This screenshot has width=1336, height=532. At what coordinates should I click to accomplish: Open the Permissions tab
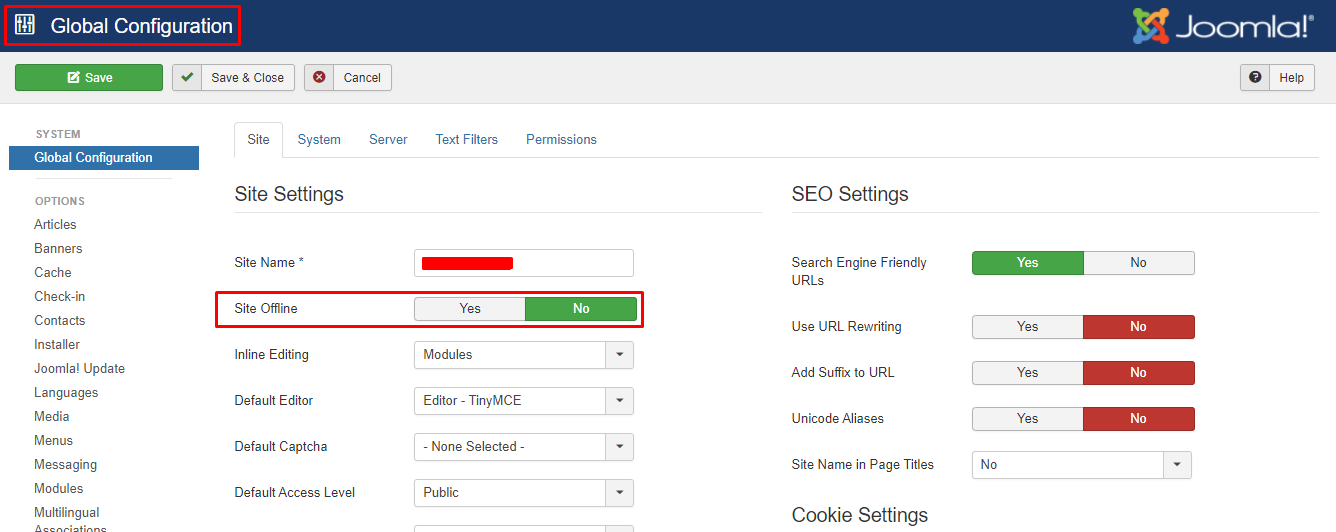[x=561, y=140]
